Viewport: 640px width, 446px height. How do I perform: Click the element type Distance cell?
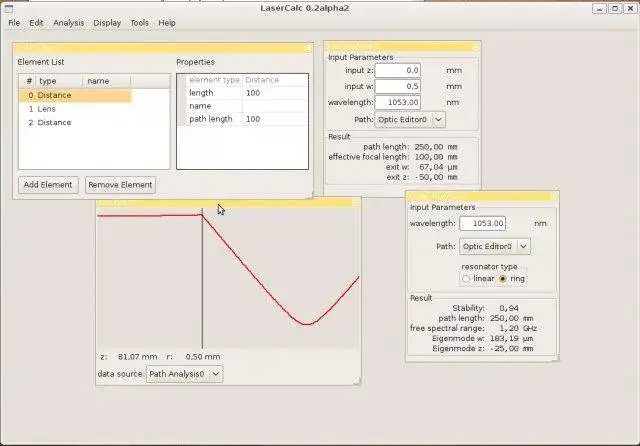[x=275, y=80]
